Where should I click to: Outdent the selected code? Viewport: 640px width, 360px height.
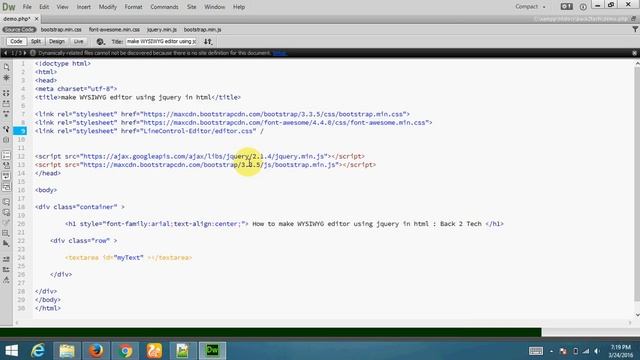(x=6, y=269)
